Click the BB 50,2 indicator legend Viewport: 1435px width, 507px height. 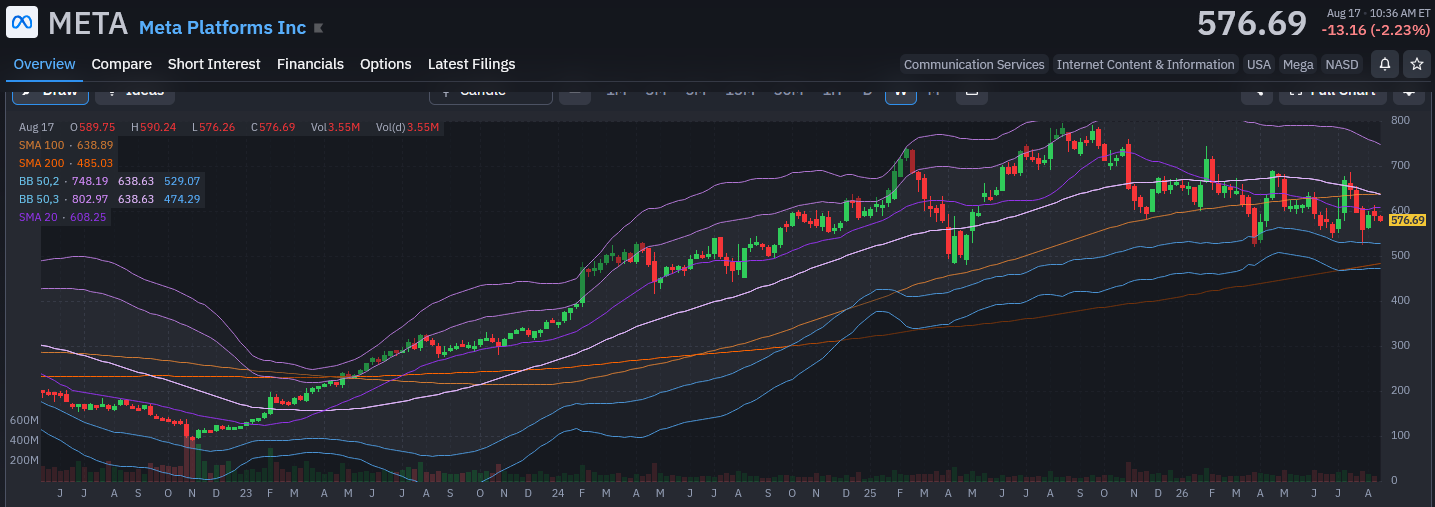(109, 181)
